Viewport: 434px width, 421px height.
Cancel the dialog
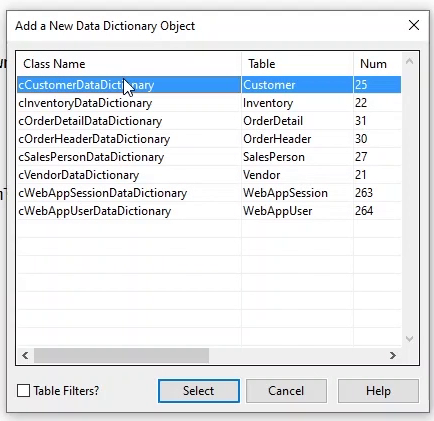click(x=286, y=391)
